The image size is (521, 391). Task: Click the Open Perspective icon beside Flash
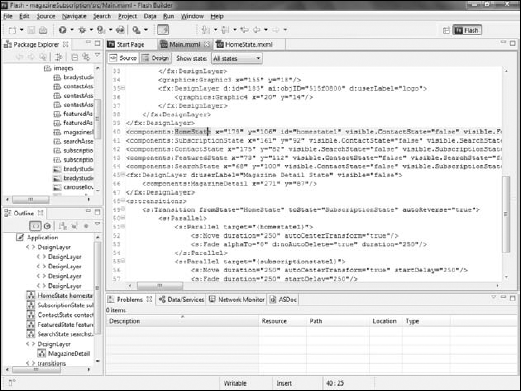point(446,30)
